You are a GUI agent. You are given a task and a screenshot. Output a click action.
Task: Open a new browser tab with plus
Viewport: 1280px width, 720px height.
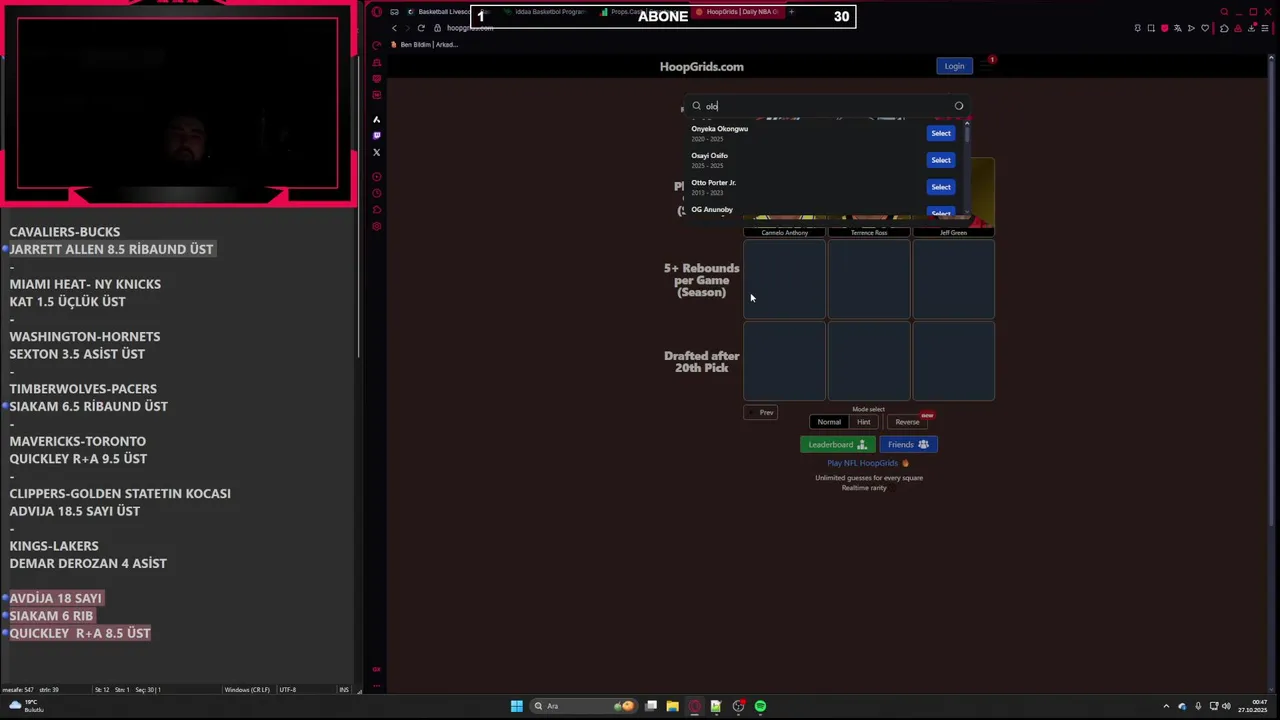[791, 12]
